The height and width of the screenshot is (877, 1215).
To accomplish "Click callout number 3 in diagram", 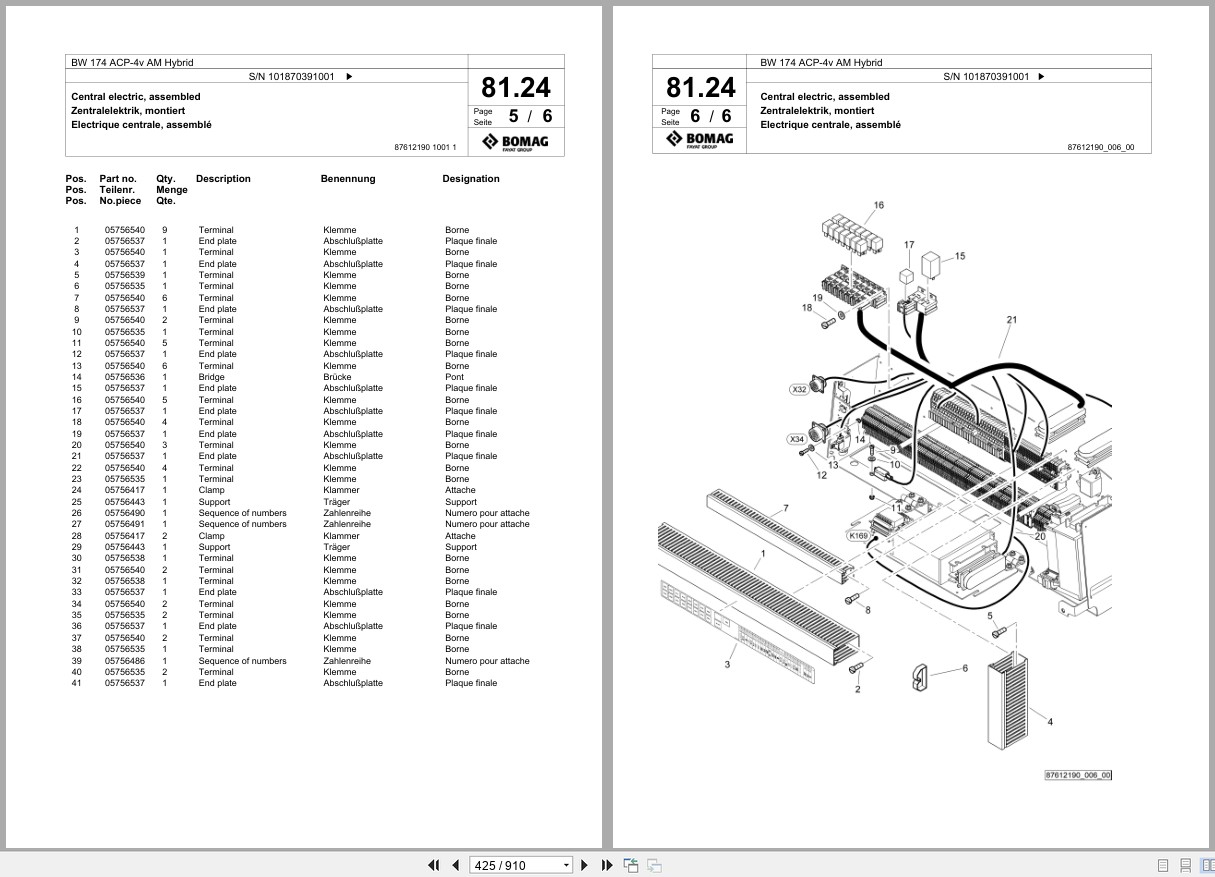I will [x=727, y=664].
